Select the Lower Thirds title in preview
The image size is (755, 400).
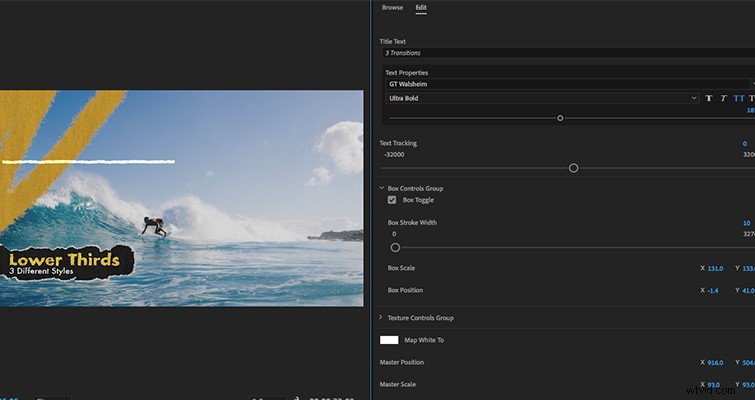tap(65, 261)
